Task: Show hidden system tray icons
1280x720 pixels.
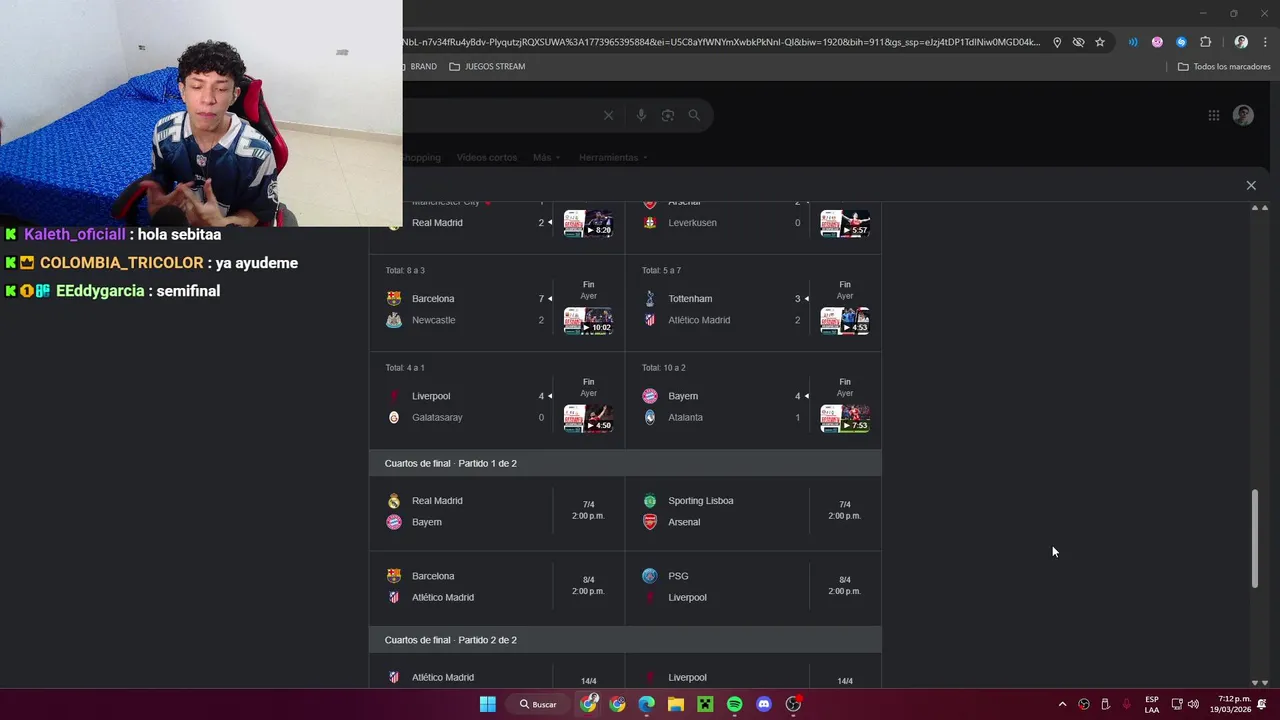Action: (1062, 704)
